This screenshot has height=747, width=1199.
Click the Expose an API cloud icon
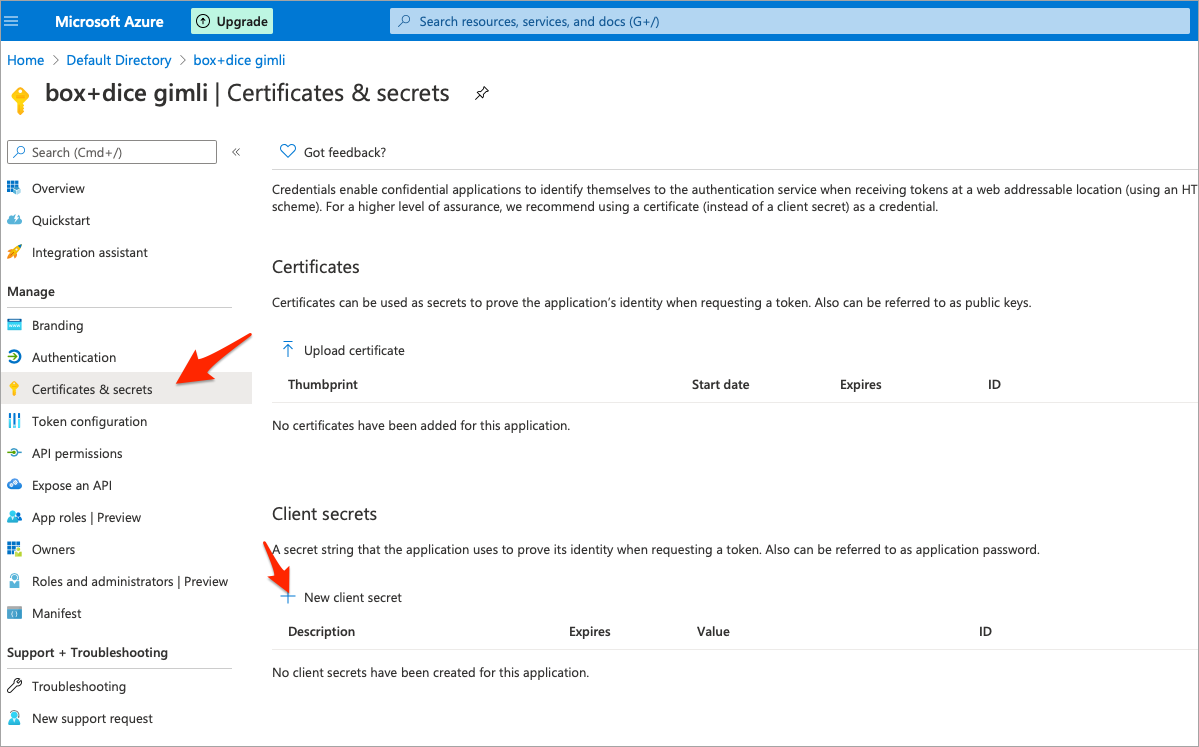[14, 485]
